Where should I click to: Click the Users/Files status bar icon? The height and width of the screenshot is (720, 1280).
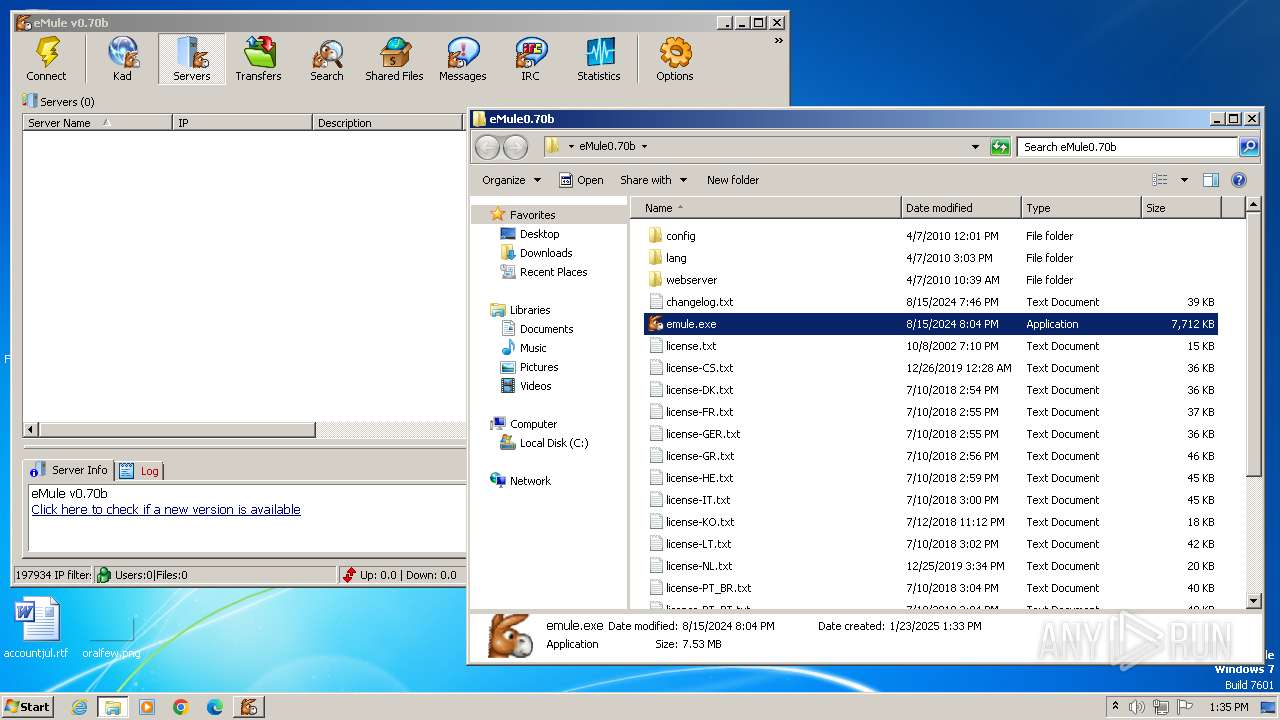[x=104, y=575]
